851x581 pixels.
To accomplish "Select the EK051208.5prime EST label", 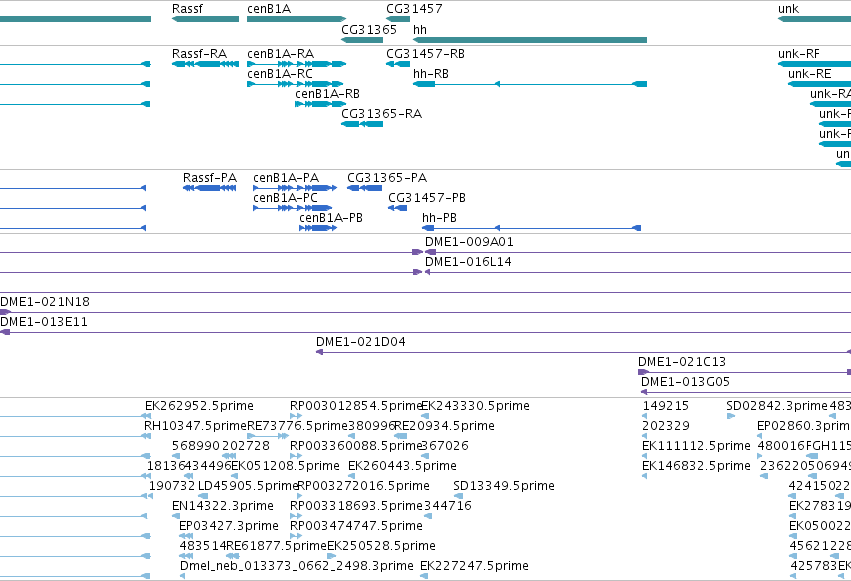I will (x=285, y=467).
